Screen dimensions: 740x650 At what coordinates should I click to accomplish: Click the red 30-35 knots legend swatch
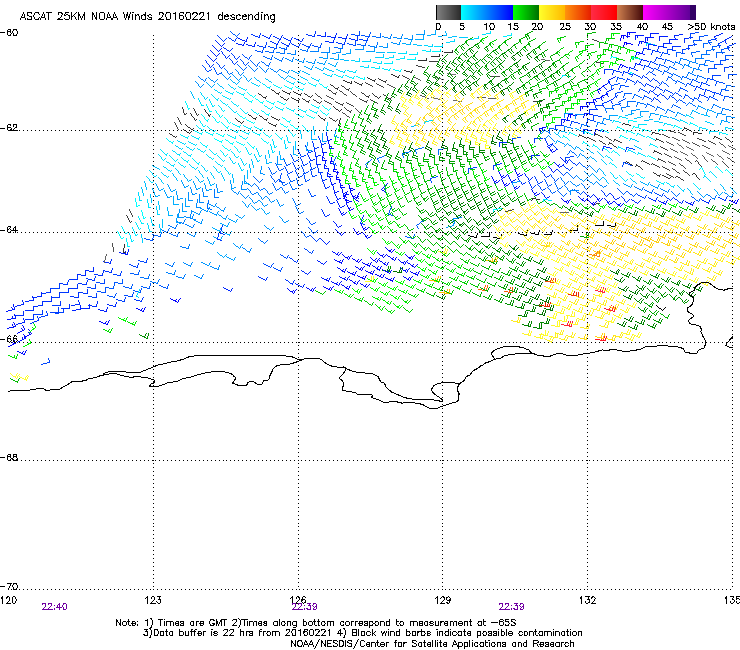[604, 12]
